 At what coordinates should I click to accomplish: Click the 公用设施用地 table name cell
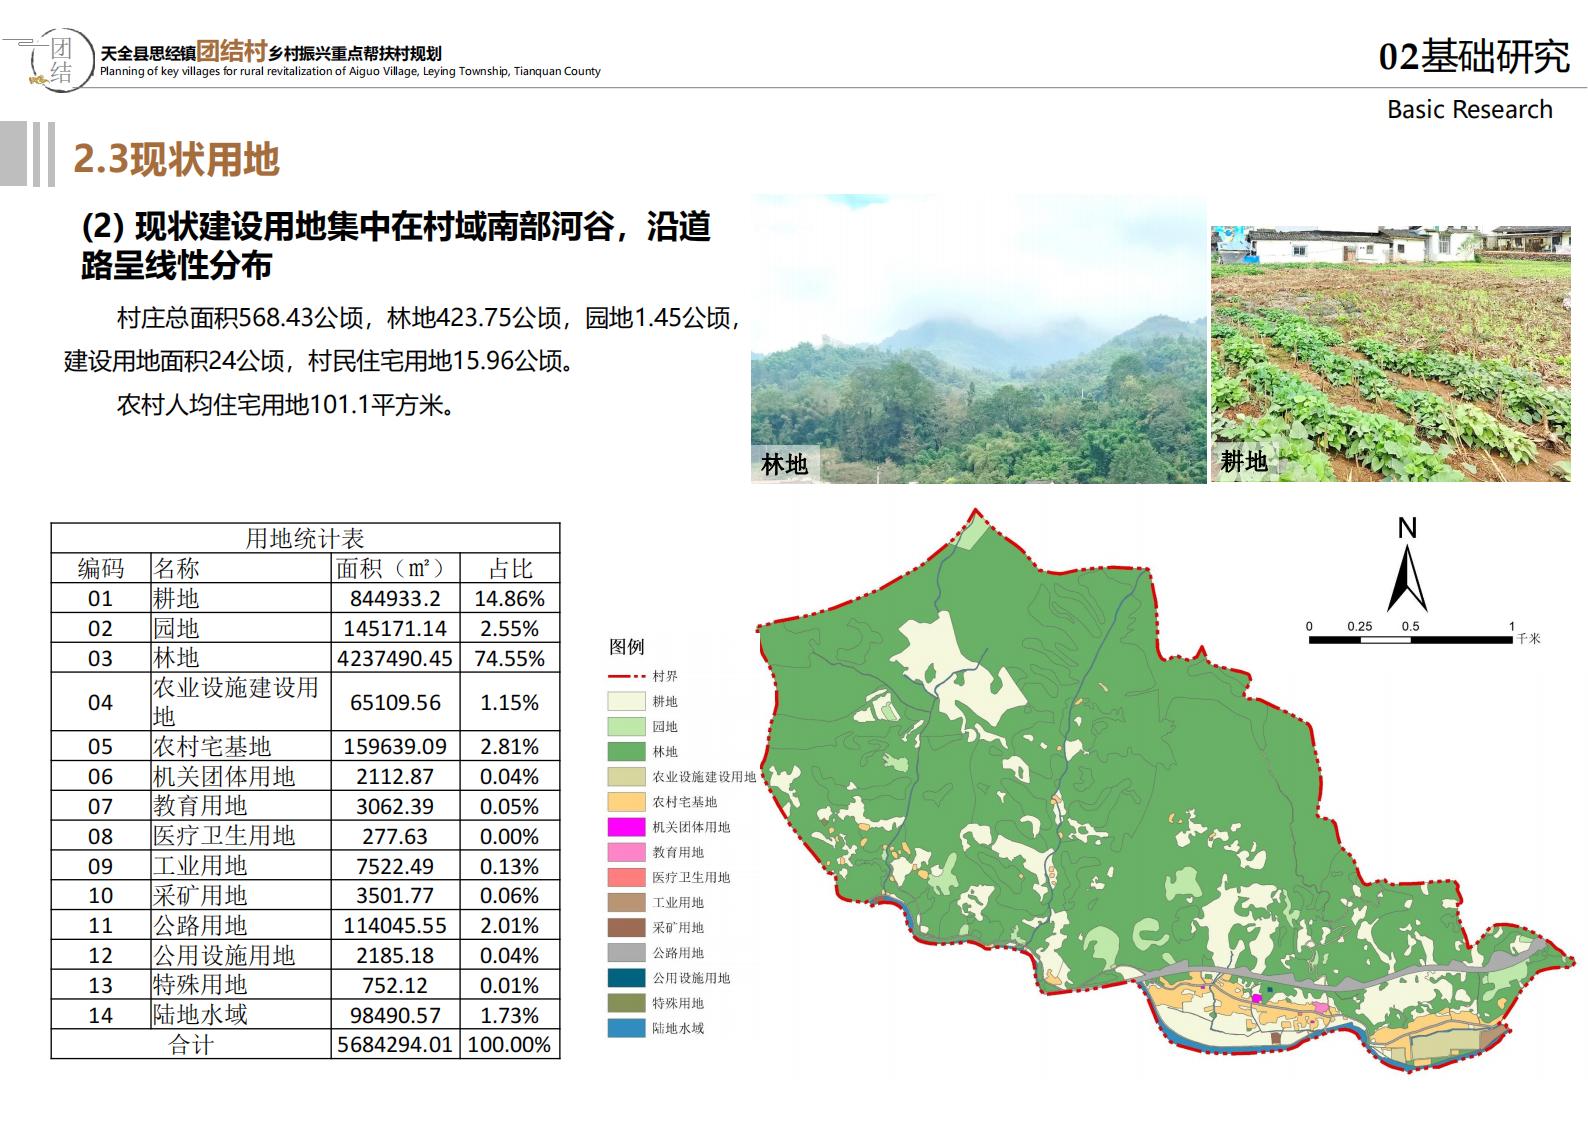tap(240, 955)
